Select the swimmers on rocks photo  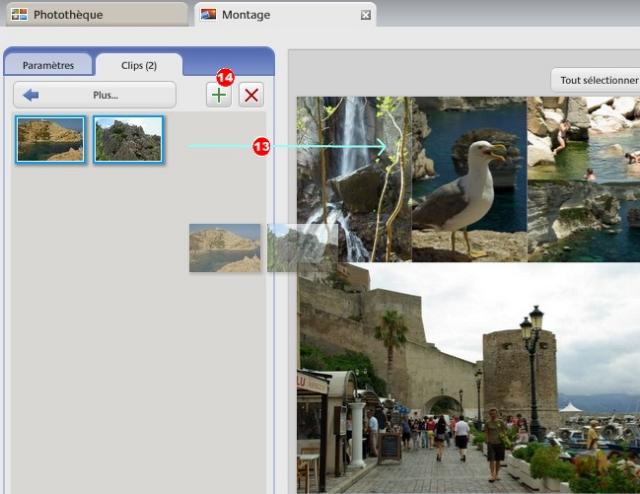(583, 138)
